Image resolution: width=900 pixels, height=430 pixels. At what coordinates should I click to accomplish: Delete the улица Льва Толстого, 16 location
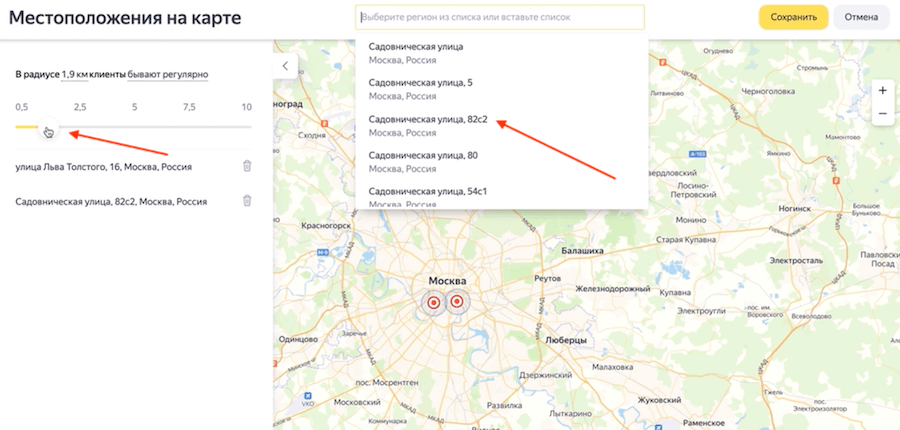click(247, 166)
